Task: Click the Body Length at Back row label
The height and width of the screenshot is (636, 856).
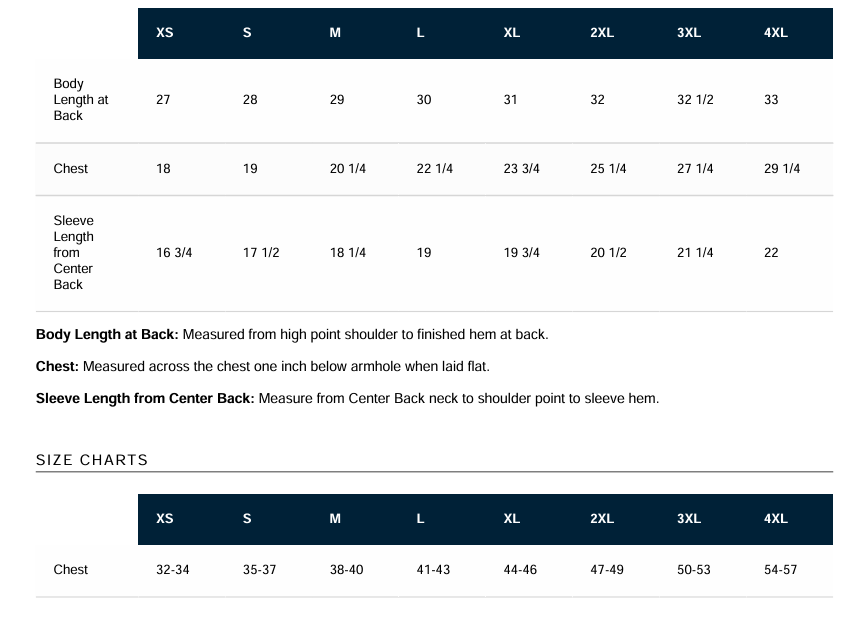Action: (81, 99)
